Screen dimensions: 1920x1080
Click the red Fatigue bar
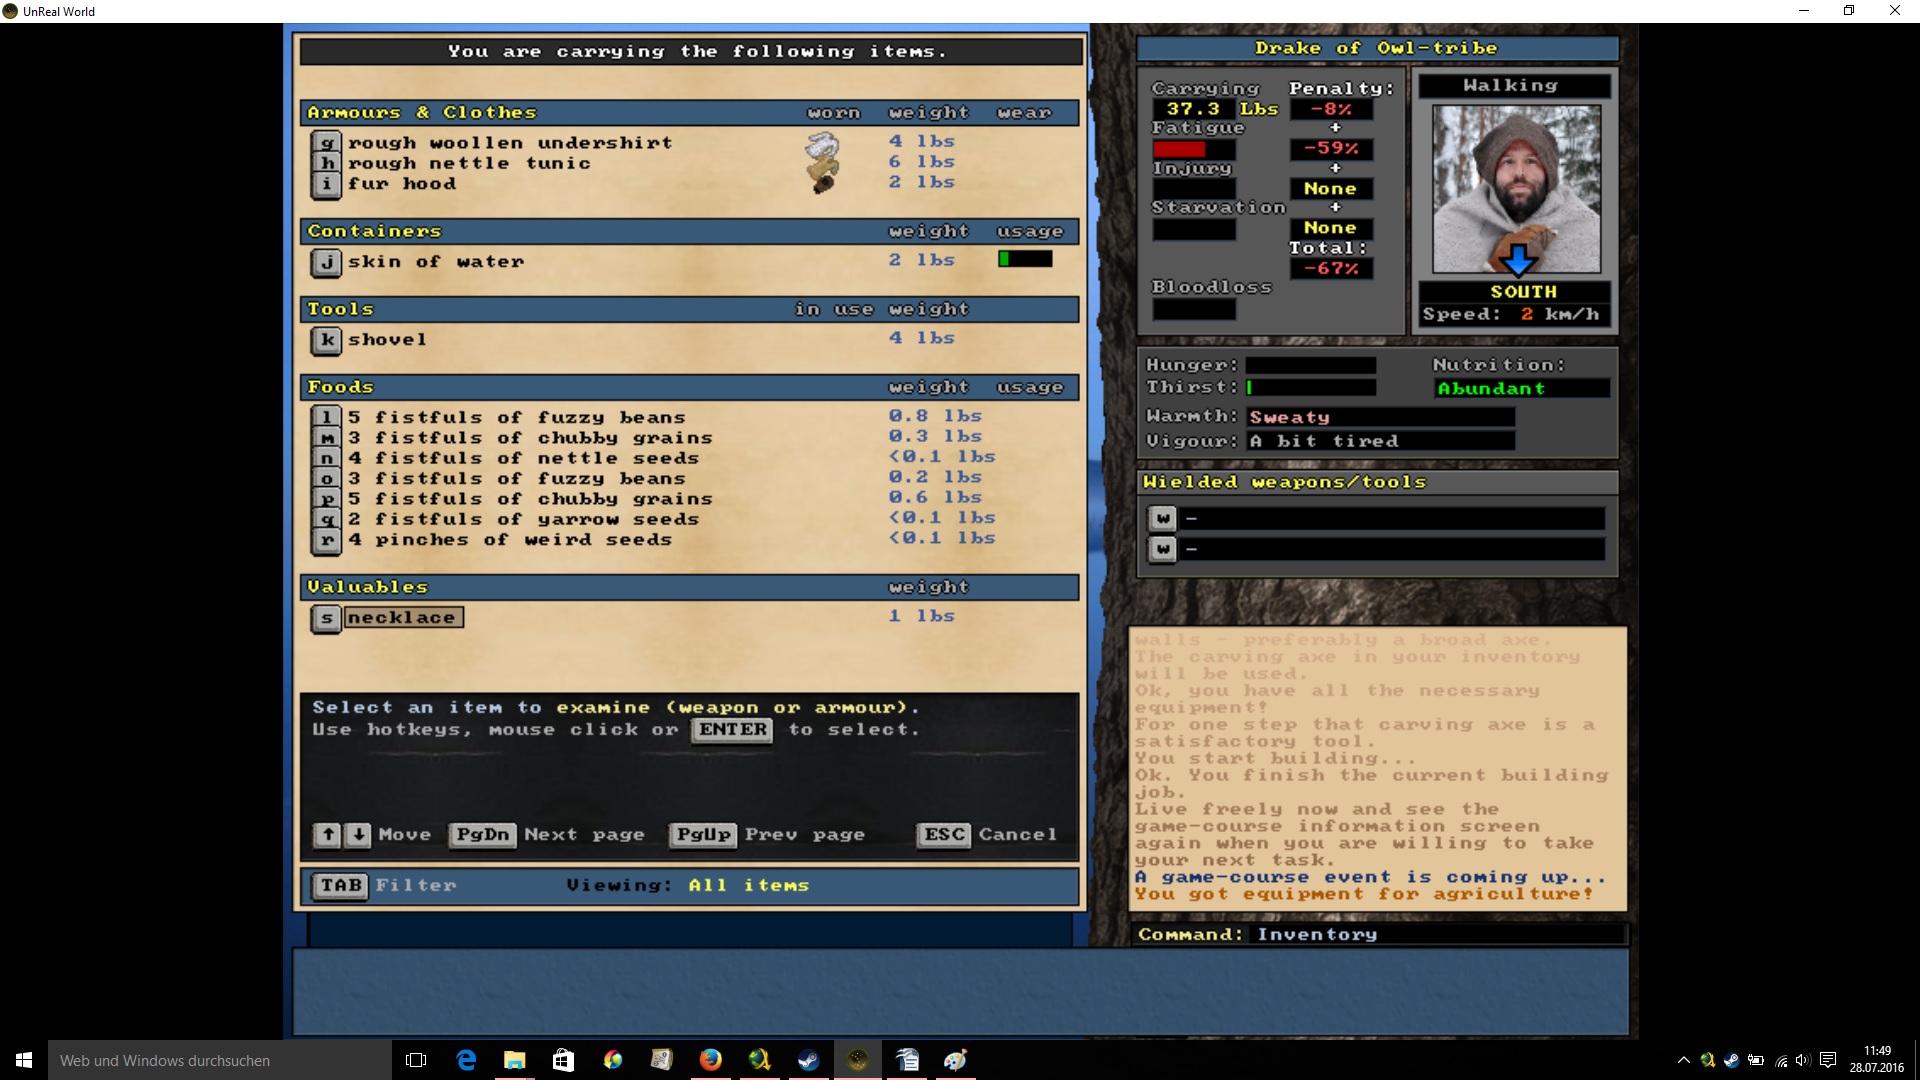(1194, 149)
